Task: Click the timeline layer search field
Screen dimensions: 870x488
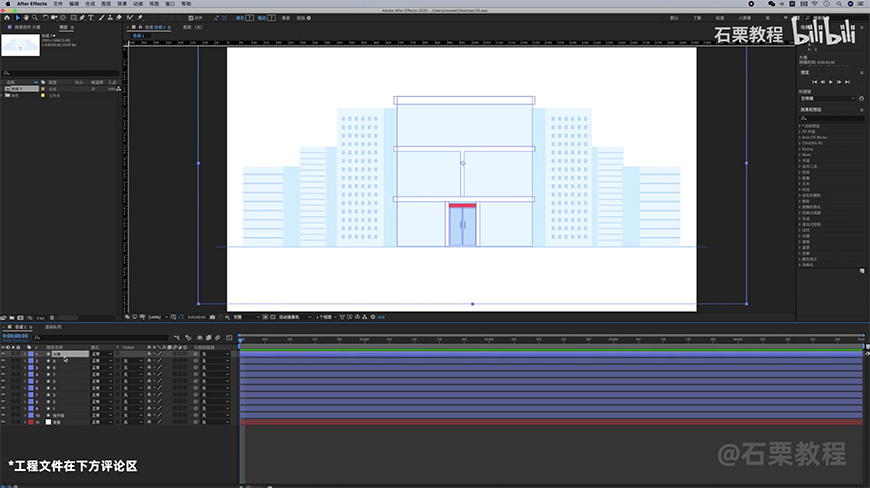Action: [101, 337]
